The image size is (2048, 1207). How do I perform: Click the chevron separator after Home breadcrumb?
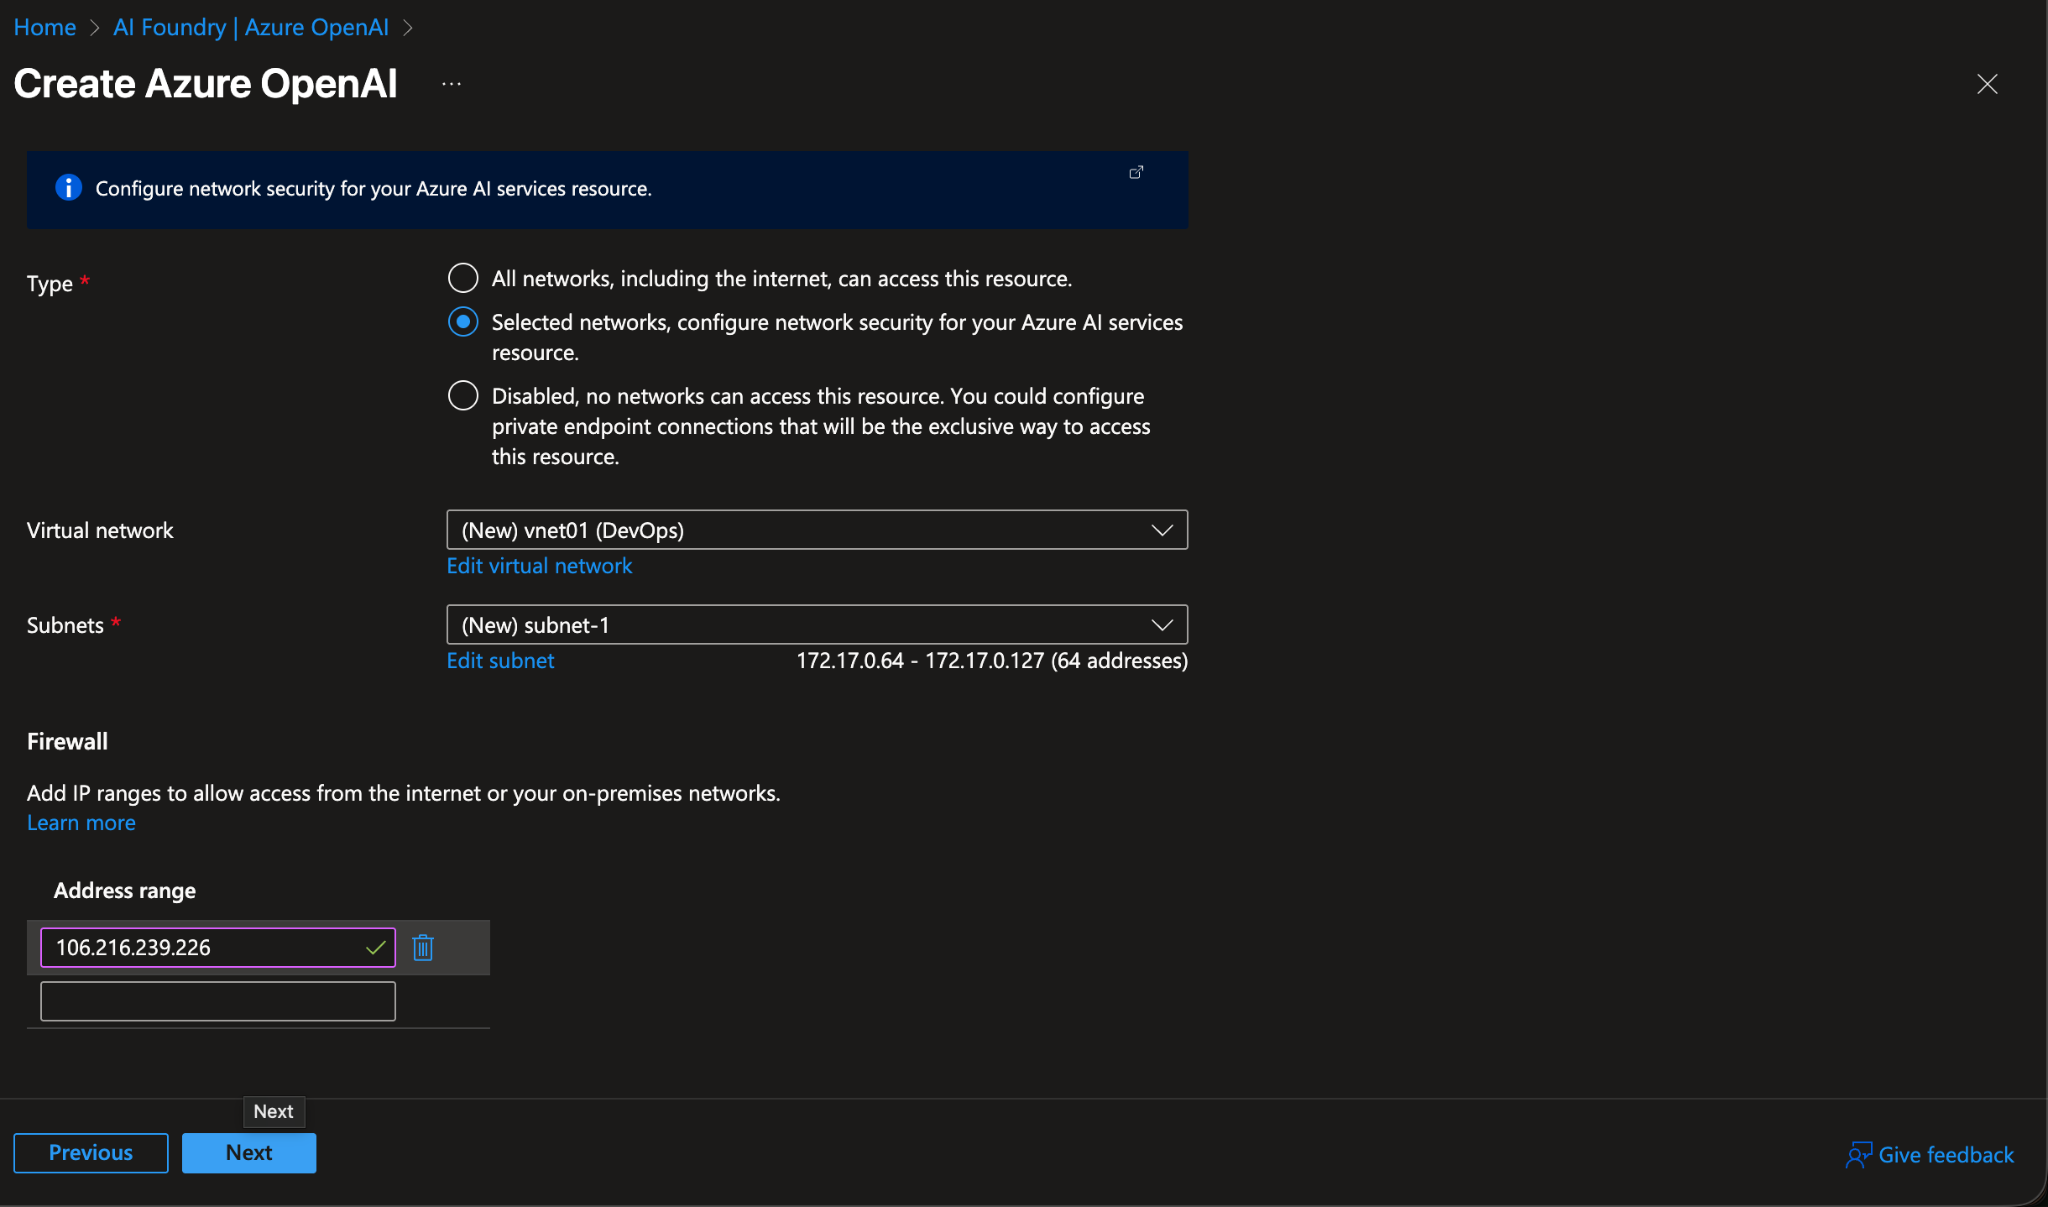point(95,27)
